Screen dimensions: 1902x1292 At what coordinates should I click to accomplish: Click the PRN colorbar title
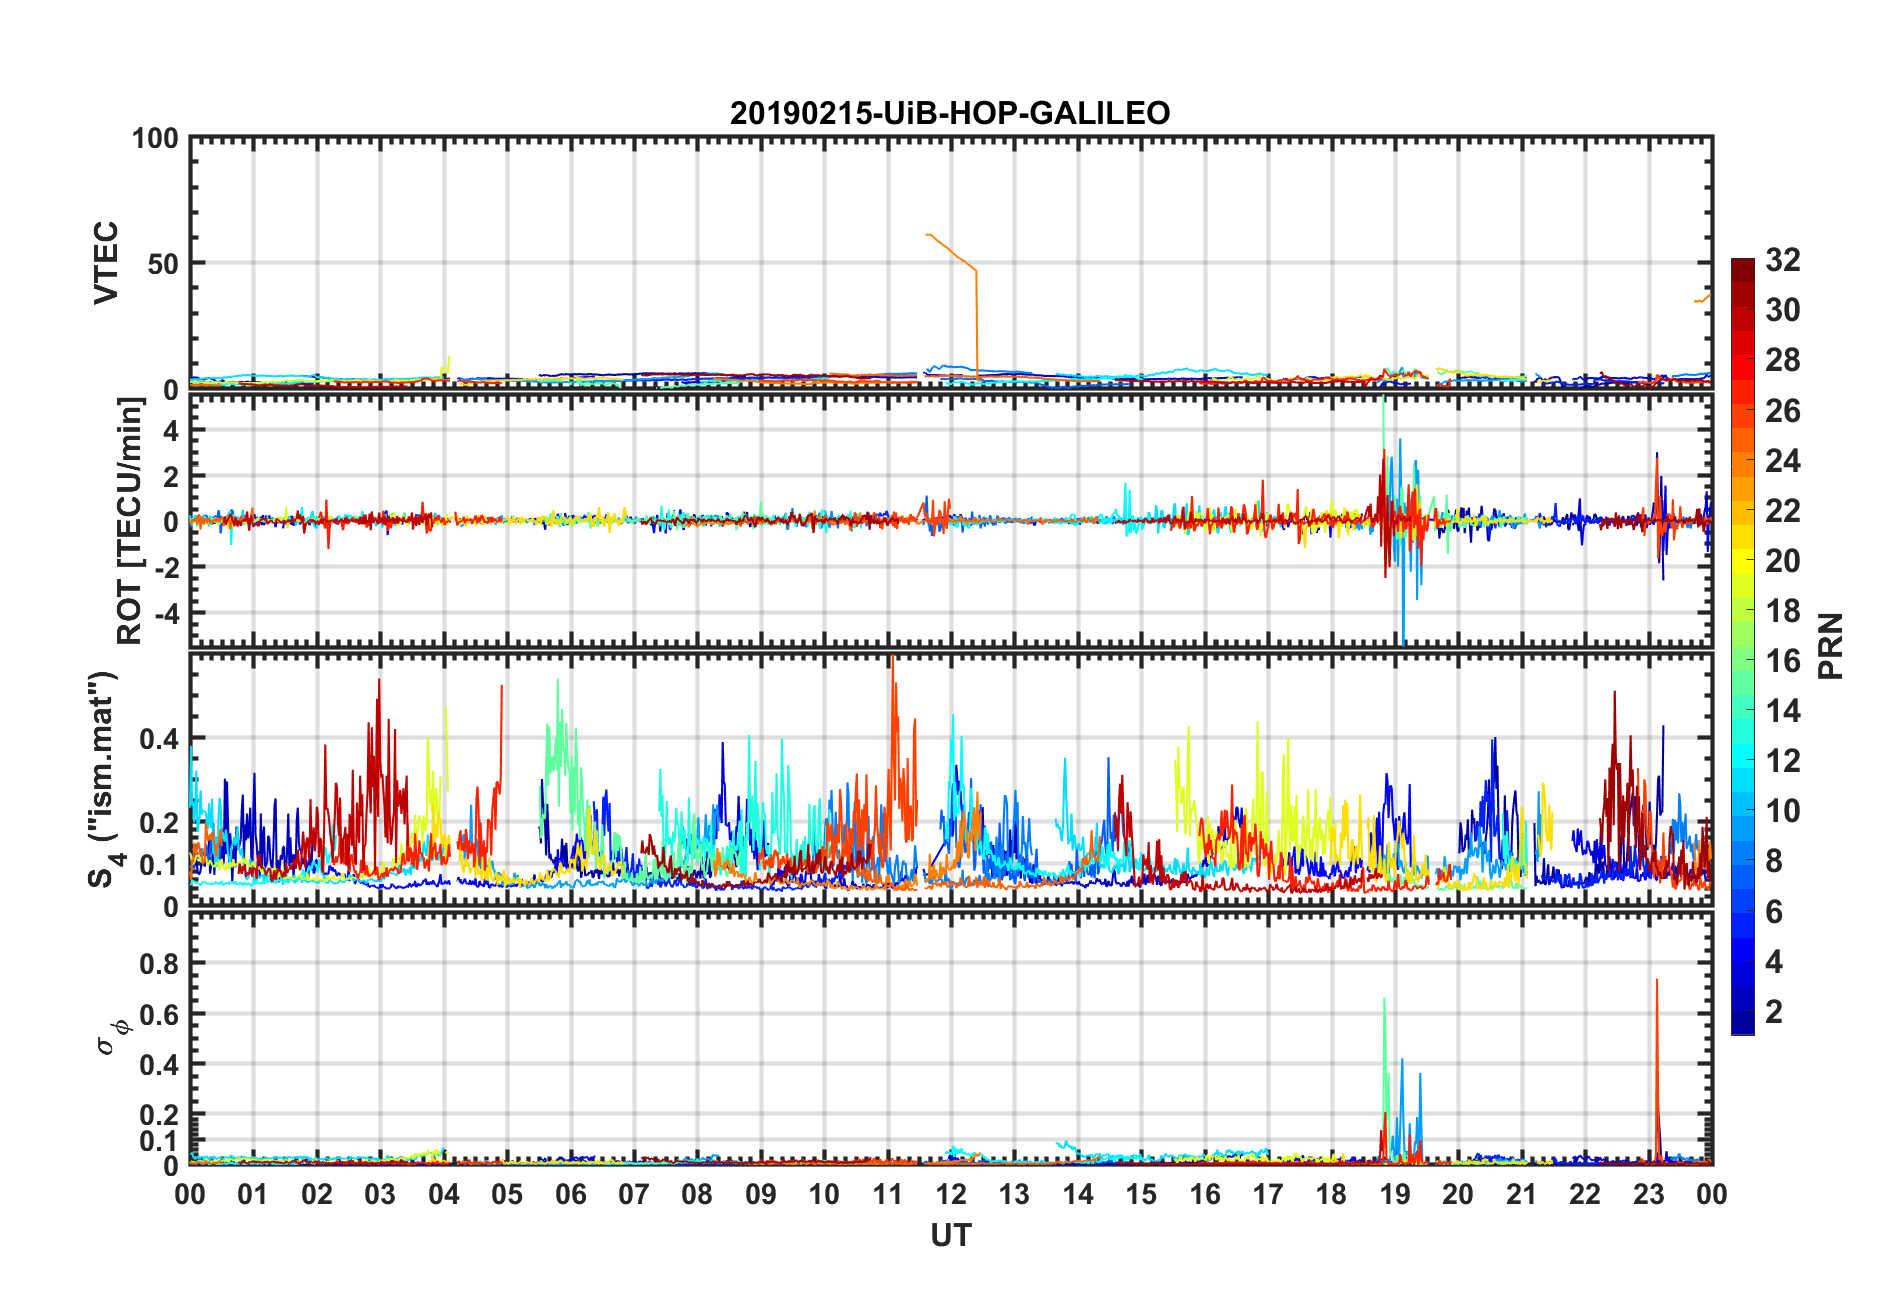pos(1831,646)
